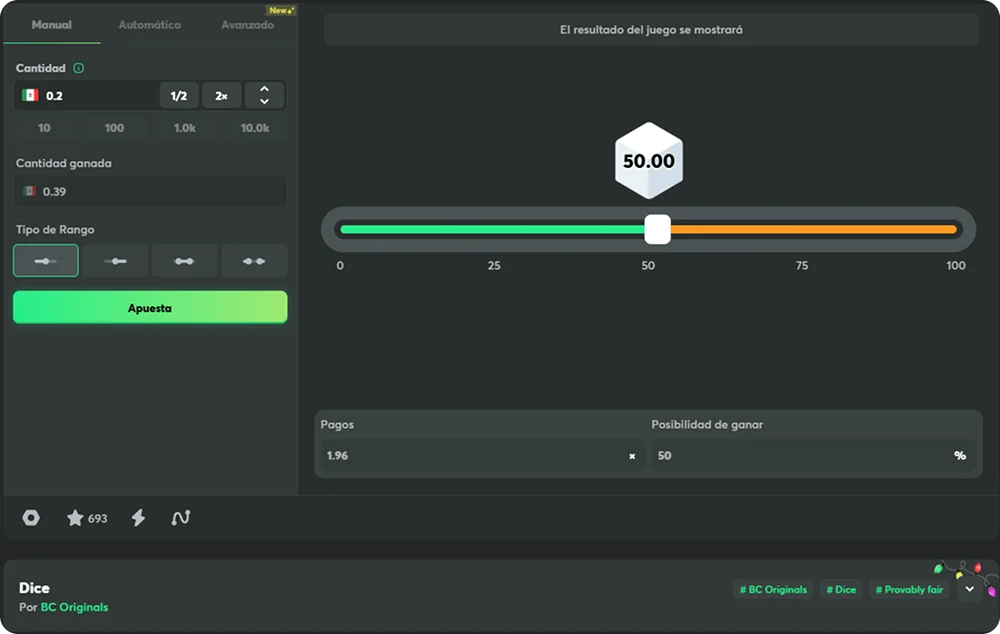Screen dimensions: 1000x634
Task: Click the result banner 'El resultado del juego se mostrará'
Action: (x=651, y=30)
